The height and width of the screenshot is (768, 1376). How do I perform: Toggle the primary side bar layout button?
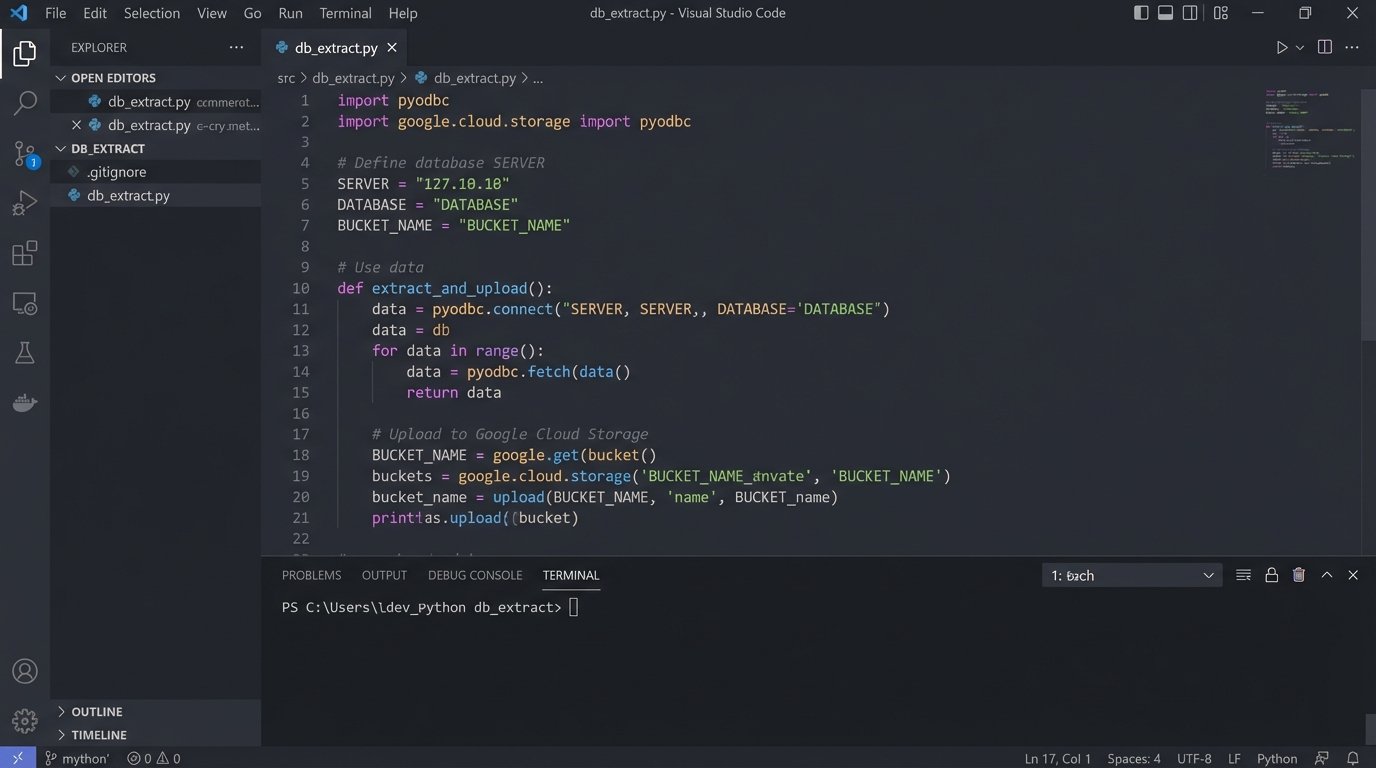pyautogui.click(x=1141, y=13)
